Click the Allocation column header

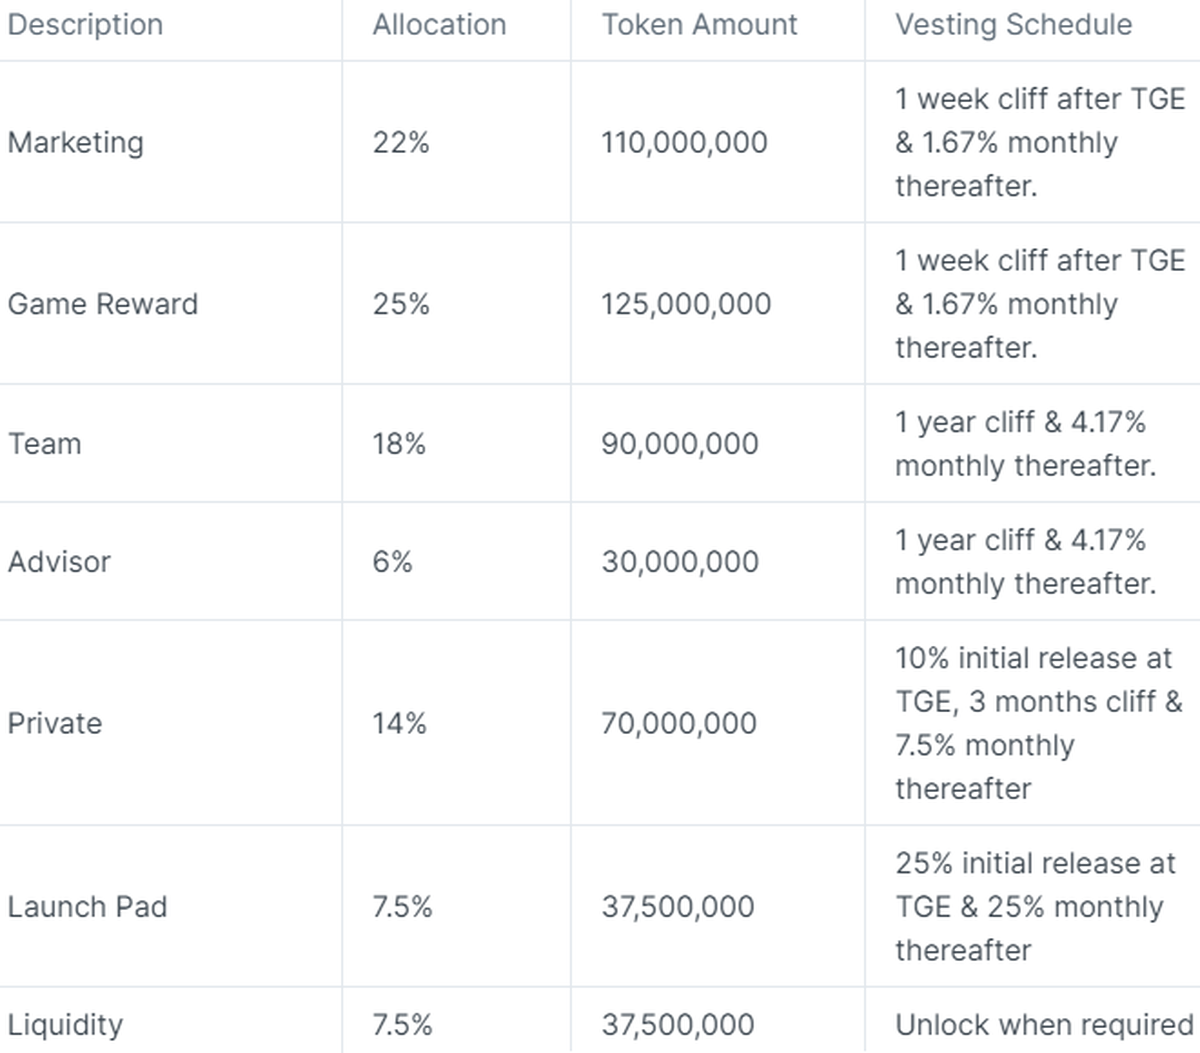(x=439, y=25)
